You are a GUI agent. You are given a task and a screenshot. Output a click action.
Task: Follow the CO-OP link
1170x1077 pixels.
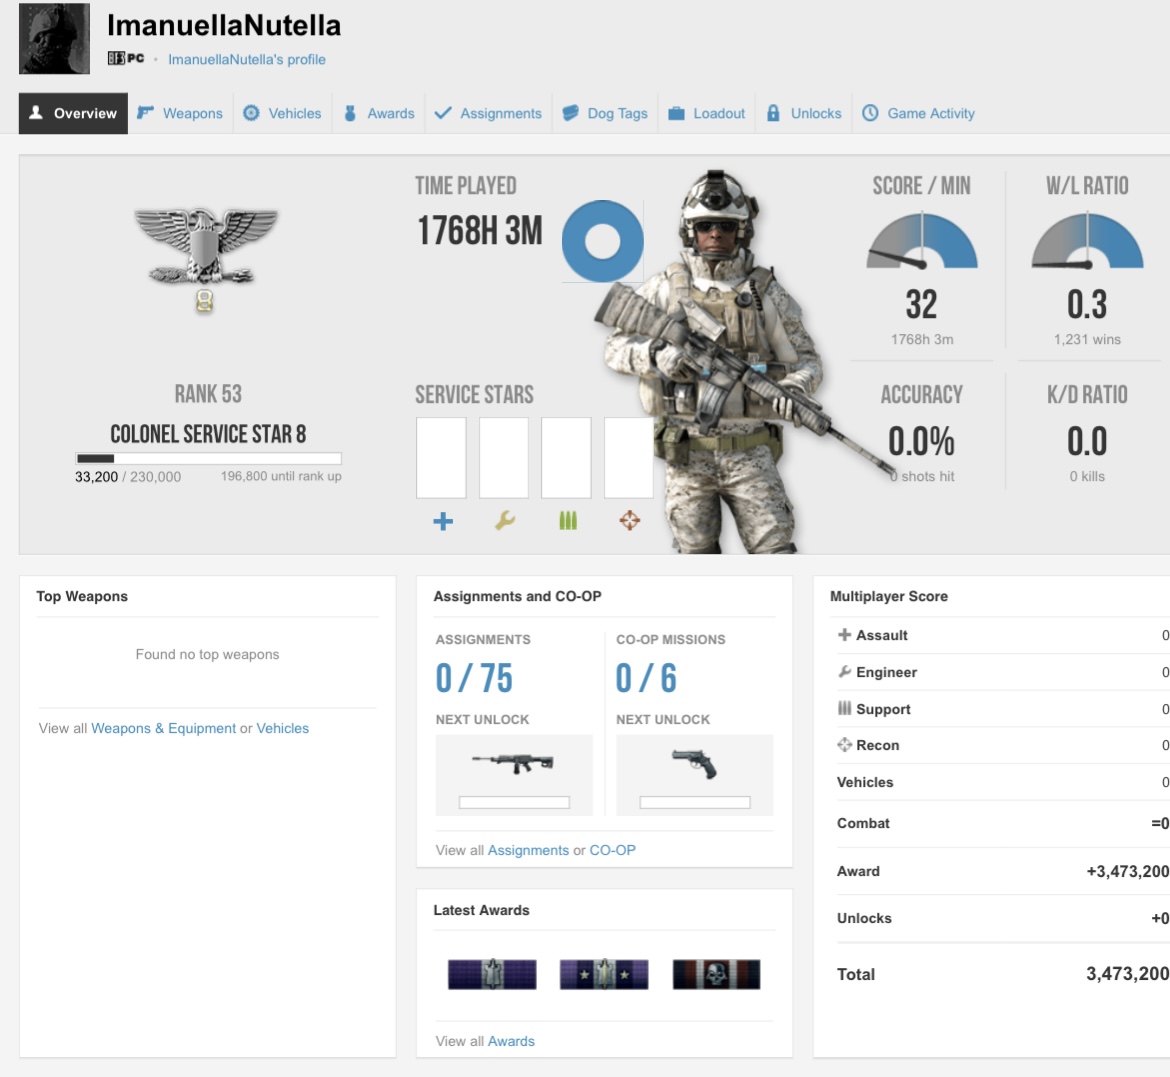click(x=613, y=850)
